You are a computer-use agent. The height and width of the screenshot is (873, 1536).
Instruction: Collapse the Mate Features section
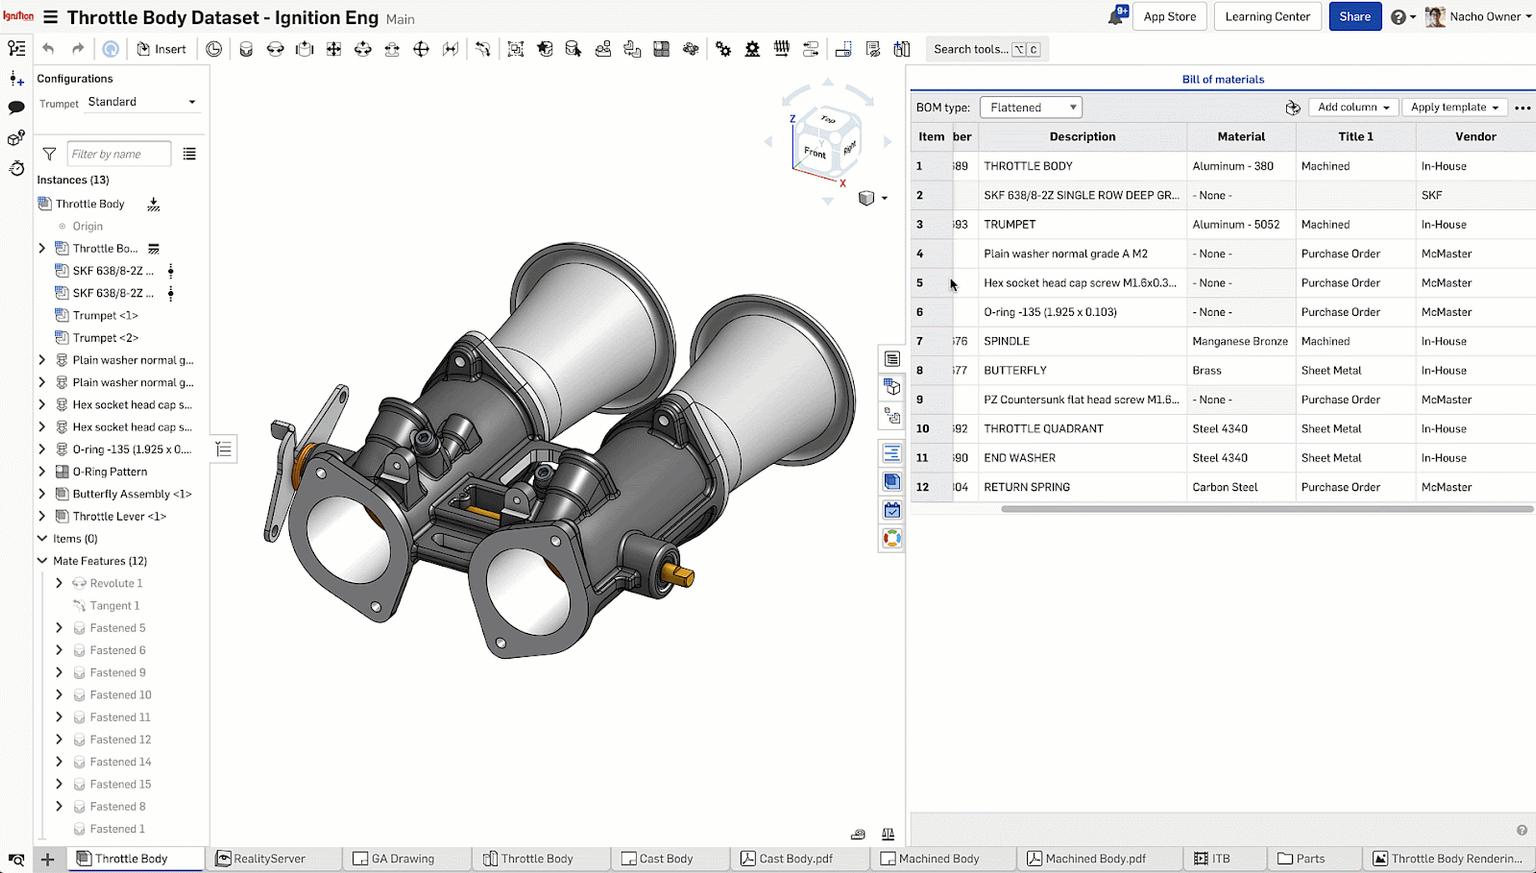click(x=42, y=561)
